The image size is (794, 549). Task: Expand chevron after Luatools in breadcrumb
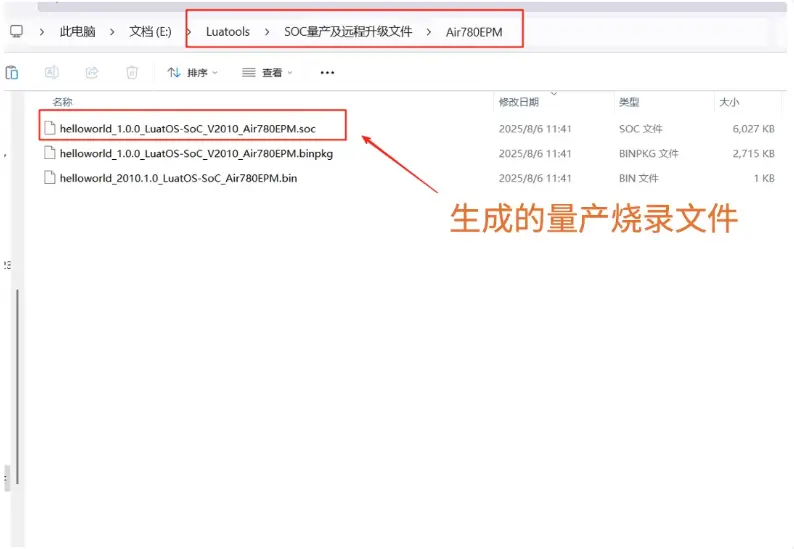267,32
